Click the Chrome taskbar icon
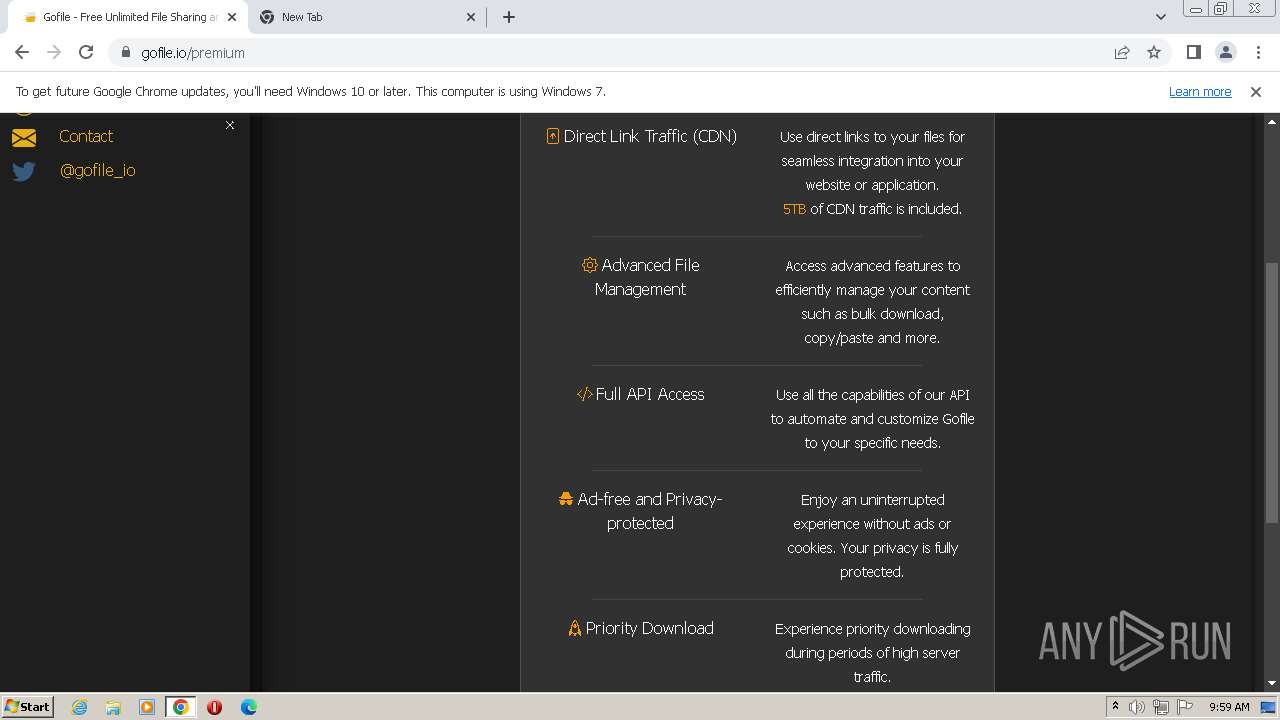The image size is (1280, 720). pos(181,707)
